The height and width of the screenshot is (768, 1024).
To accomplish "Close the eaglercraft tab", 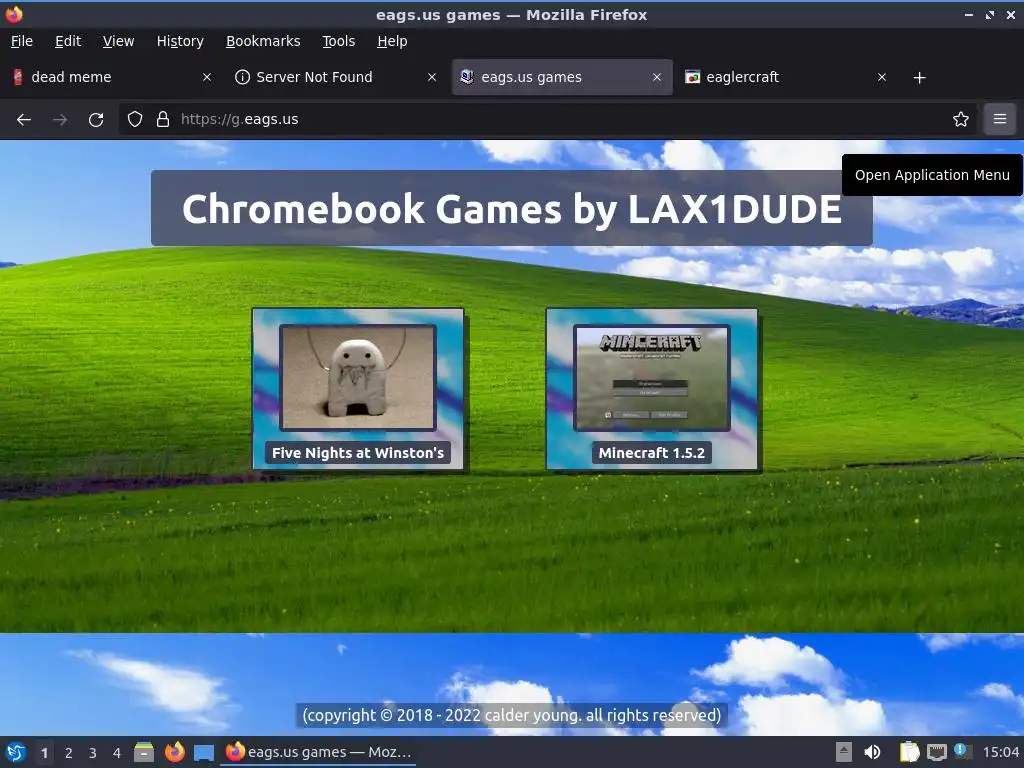I will pos(882,77).
